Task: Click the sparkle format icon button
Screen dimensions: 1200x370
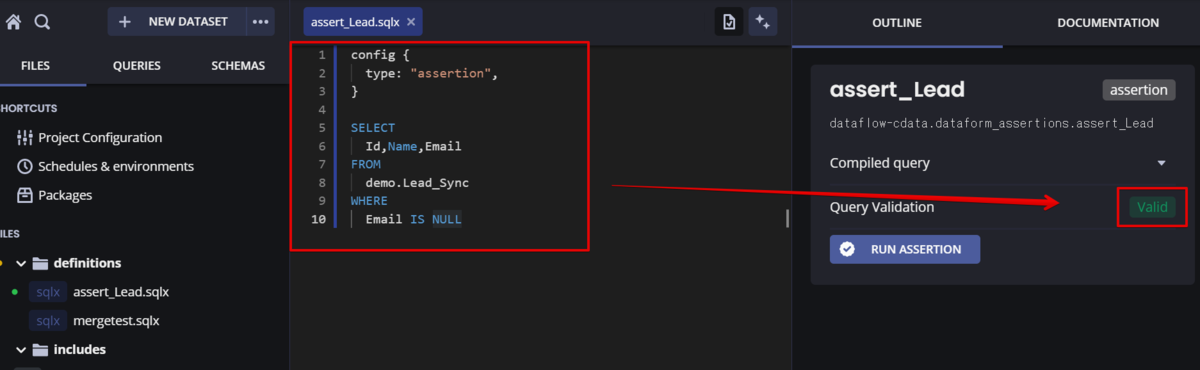Action: pos(763,21)
